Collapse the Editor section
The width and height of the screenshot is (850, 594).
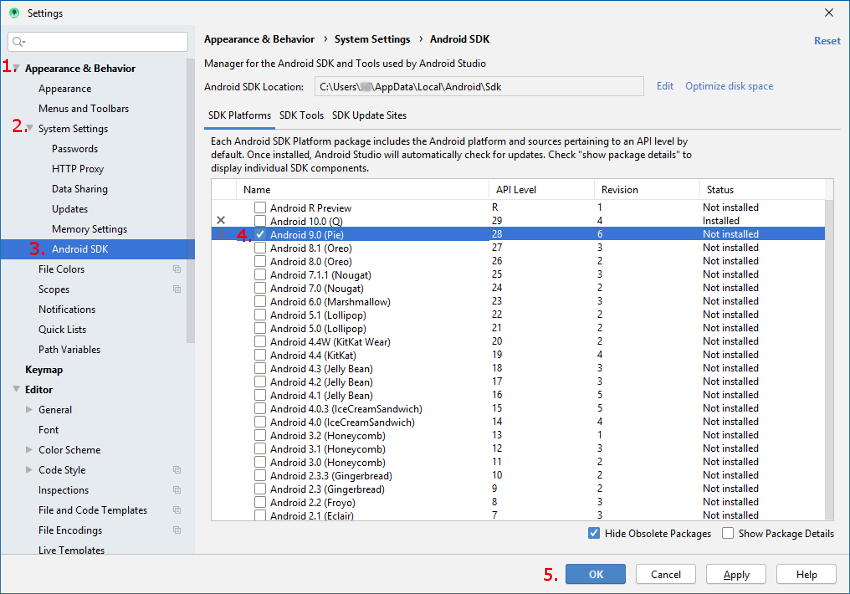(16, 389)
